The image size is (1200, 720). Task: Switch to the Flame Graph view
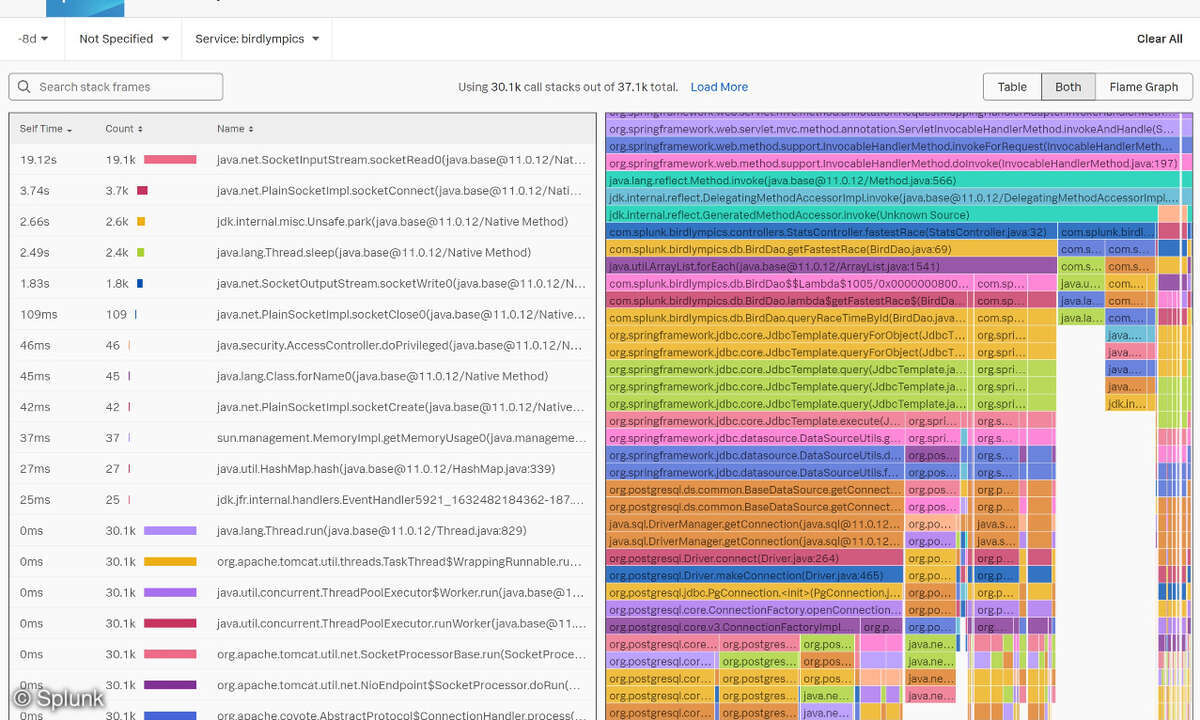1144,87
